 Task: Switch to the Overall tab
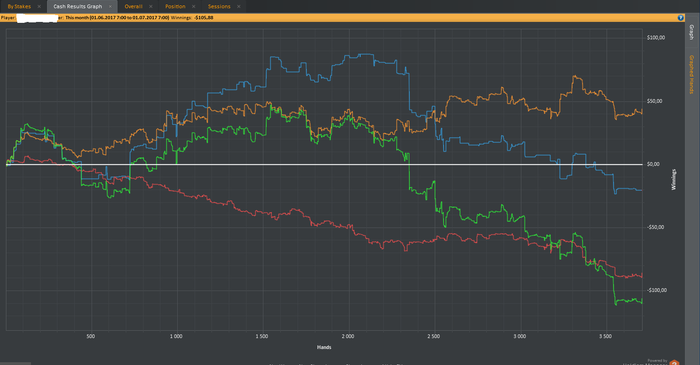tap(133, 6)
